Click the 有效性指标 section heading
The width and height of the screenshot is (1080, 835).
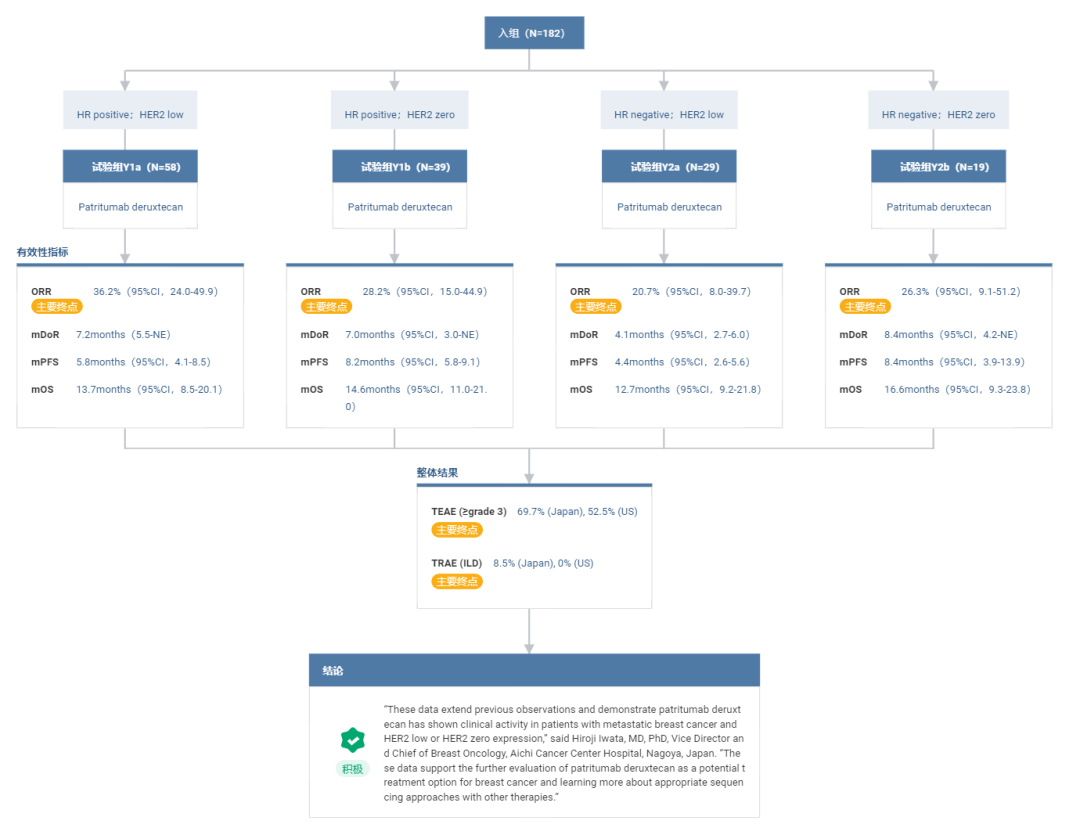tap(43, 253)
